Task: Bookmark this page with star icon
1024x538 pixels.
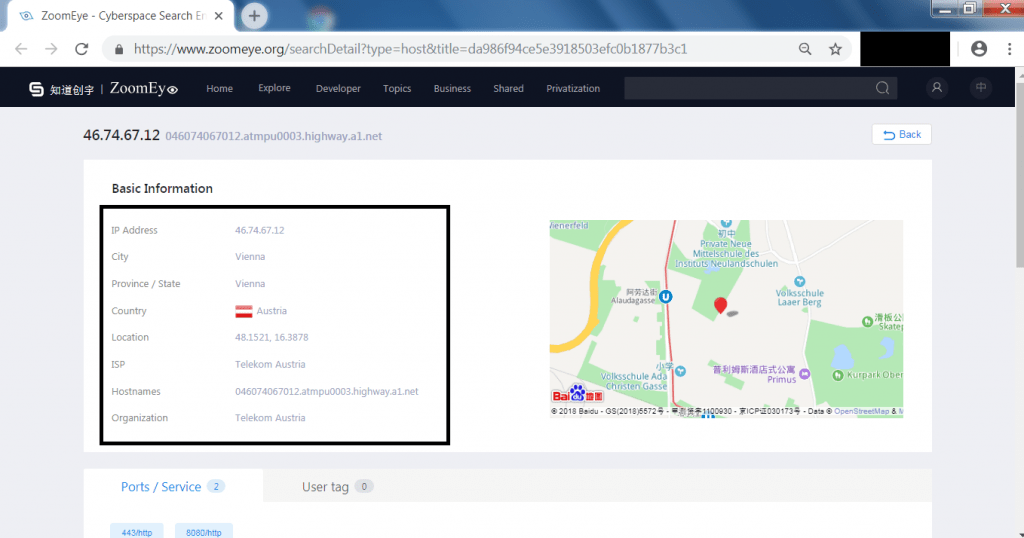Action: click(x=835, y=49)
